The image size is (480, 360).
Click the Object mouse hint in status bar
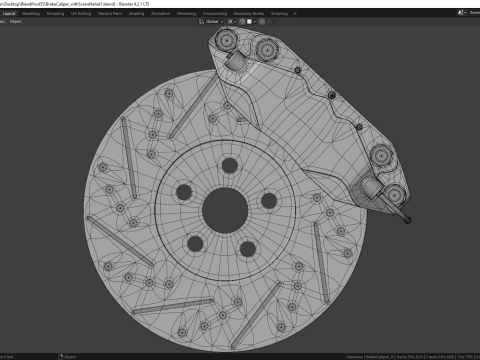[67, 357]
